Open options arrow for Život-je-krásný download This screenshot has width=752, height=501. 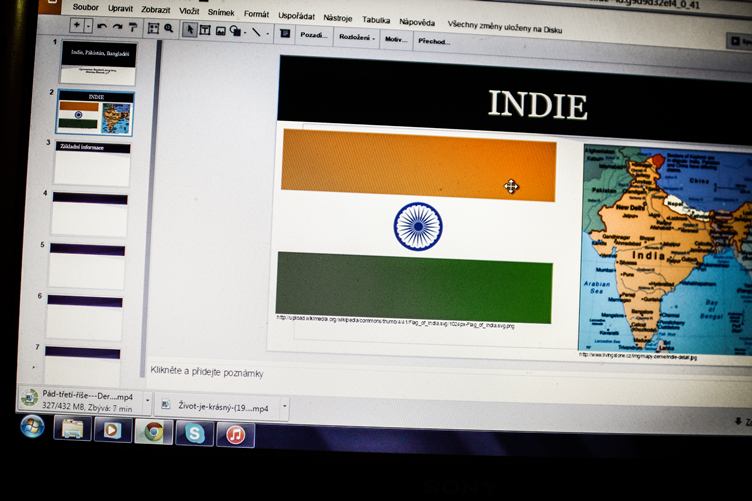tap(285, 407)
